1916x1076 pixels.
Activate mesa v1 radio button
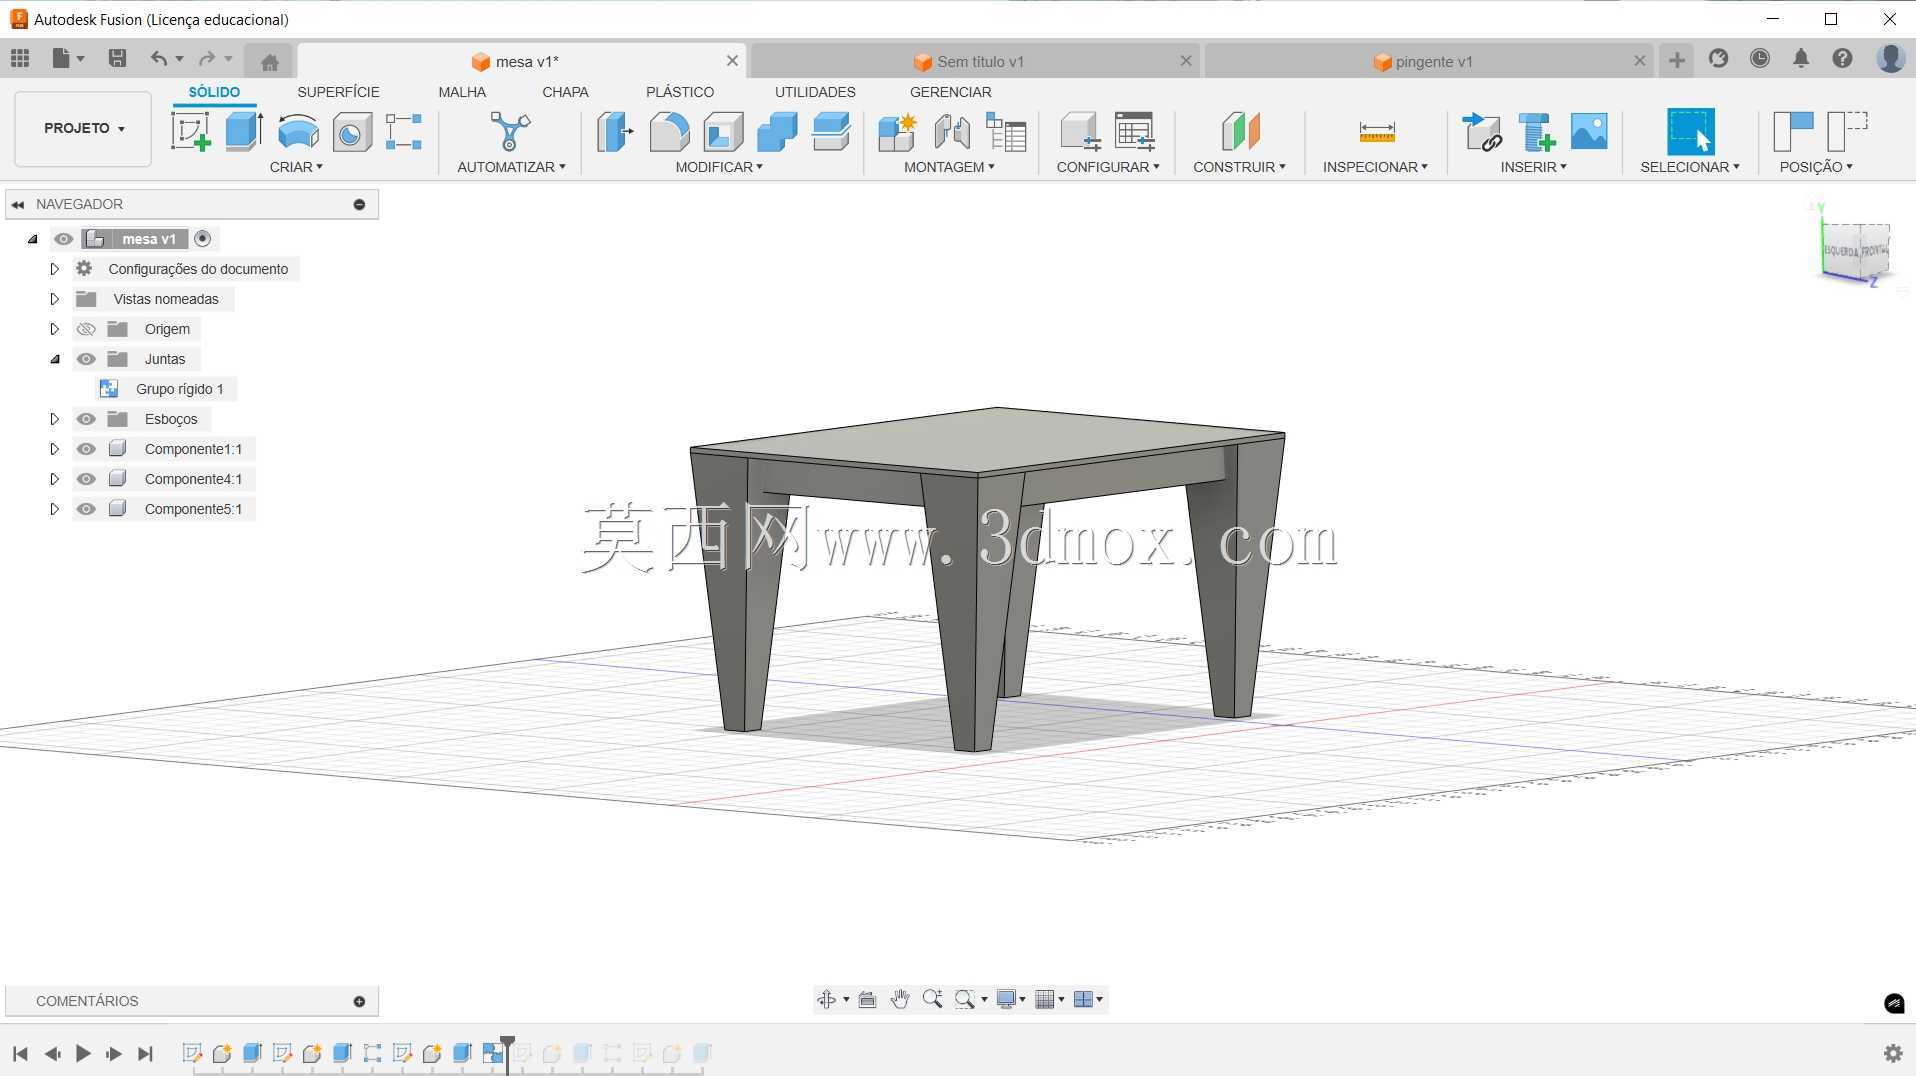(x=203, y=238)
